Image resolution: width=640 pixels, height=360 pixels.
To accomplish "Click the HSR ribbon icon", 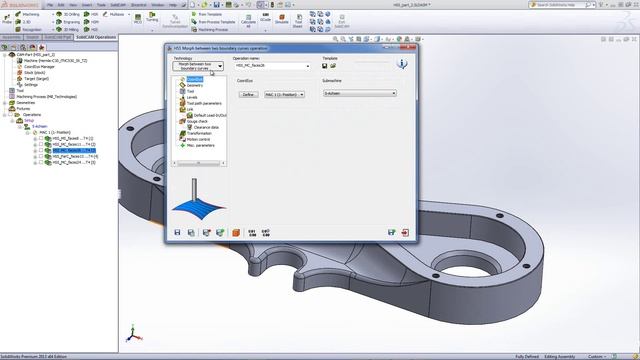I will 91,14.
